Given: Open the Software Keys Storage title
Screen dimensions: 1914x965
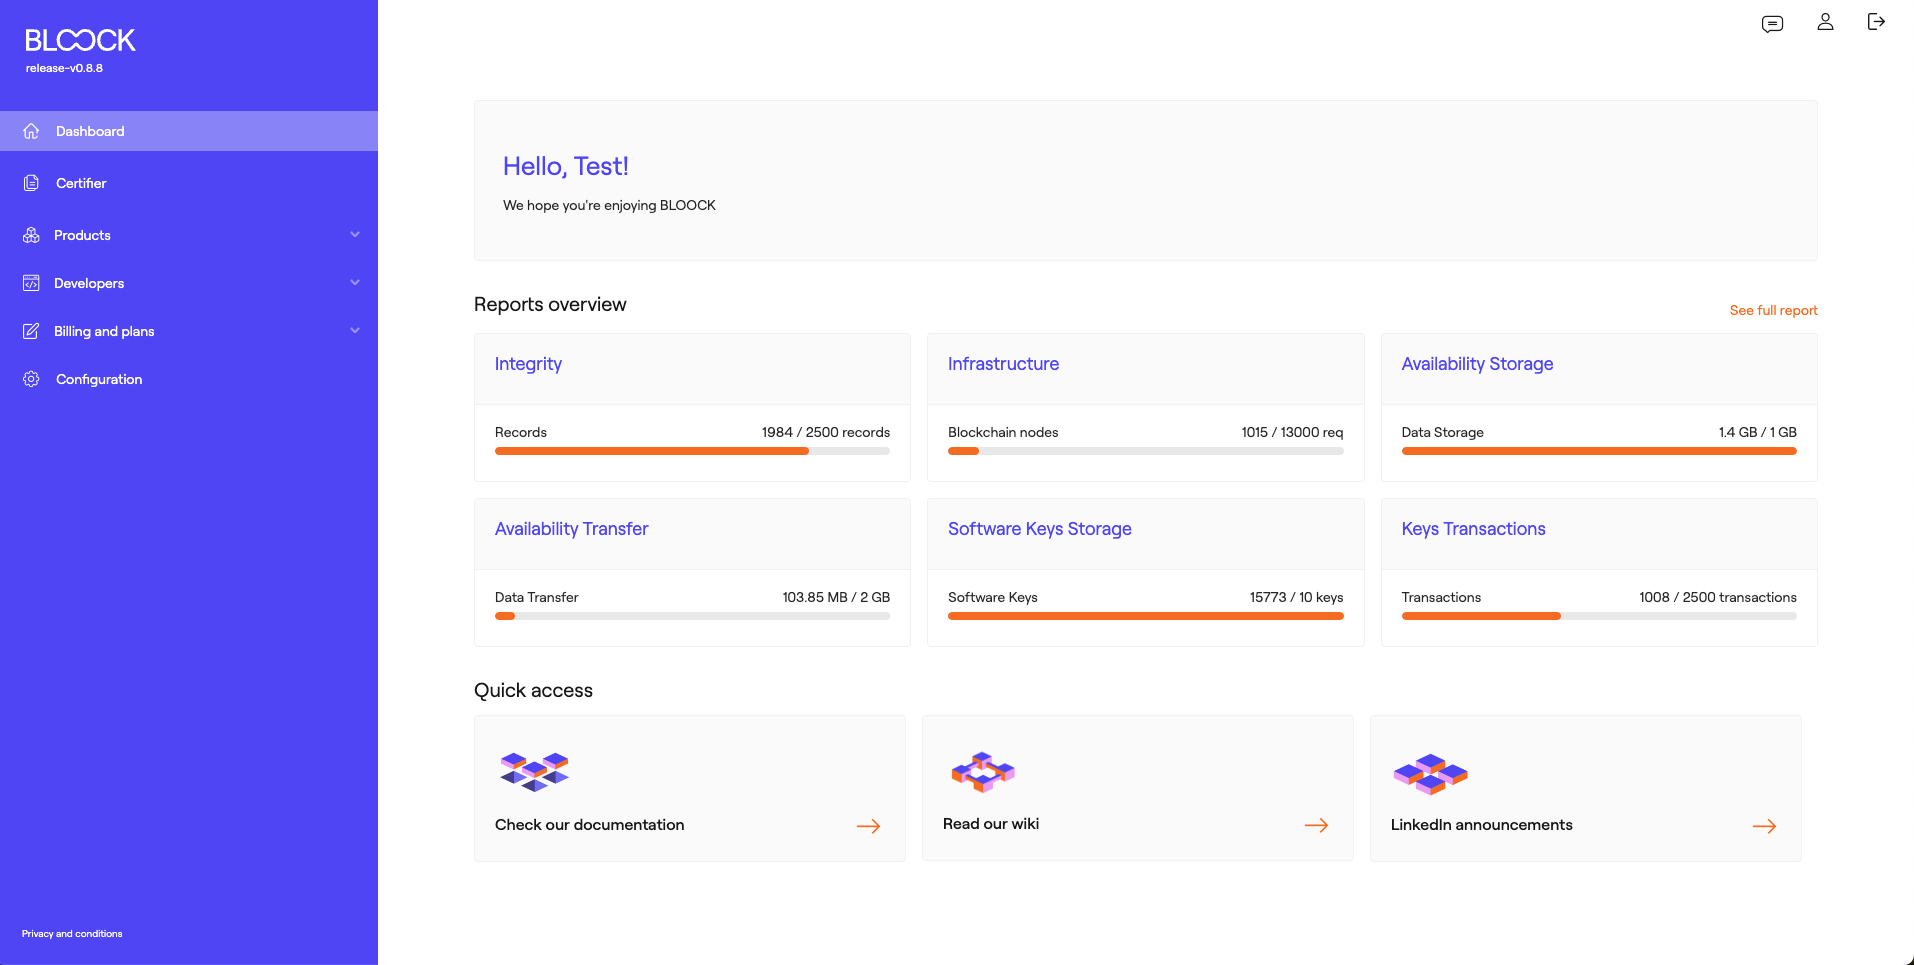Looking at the screenshot, I should pos(1039,529).
